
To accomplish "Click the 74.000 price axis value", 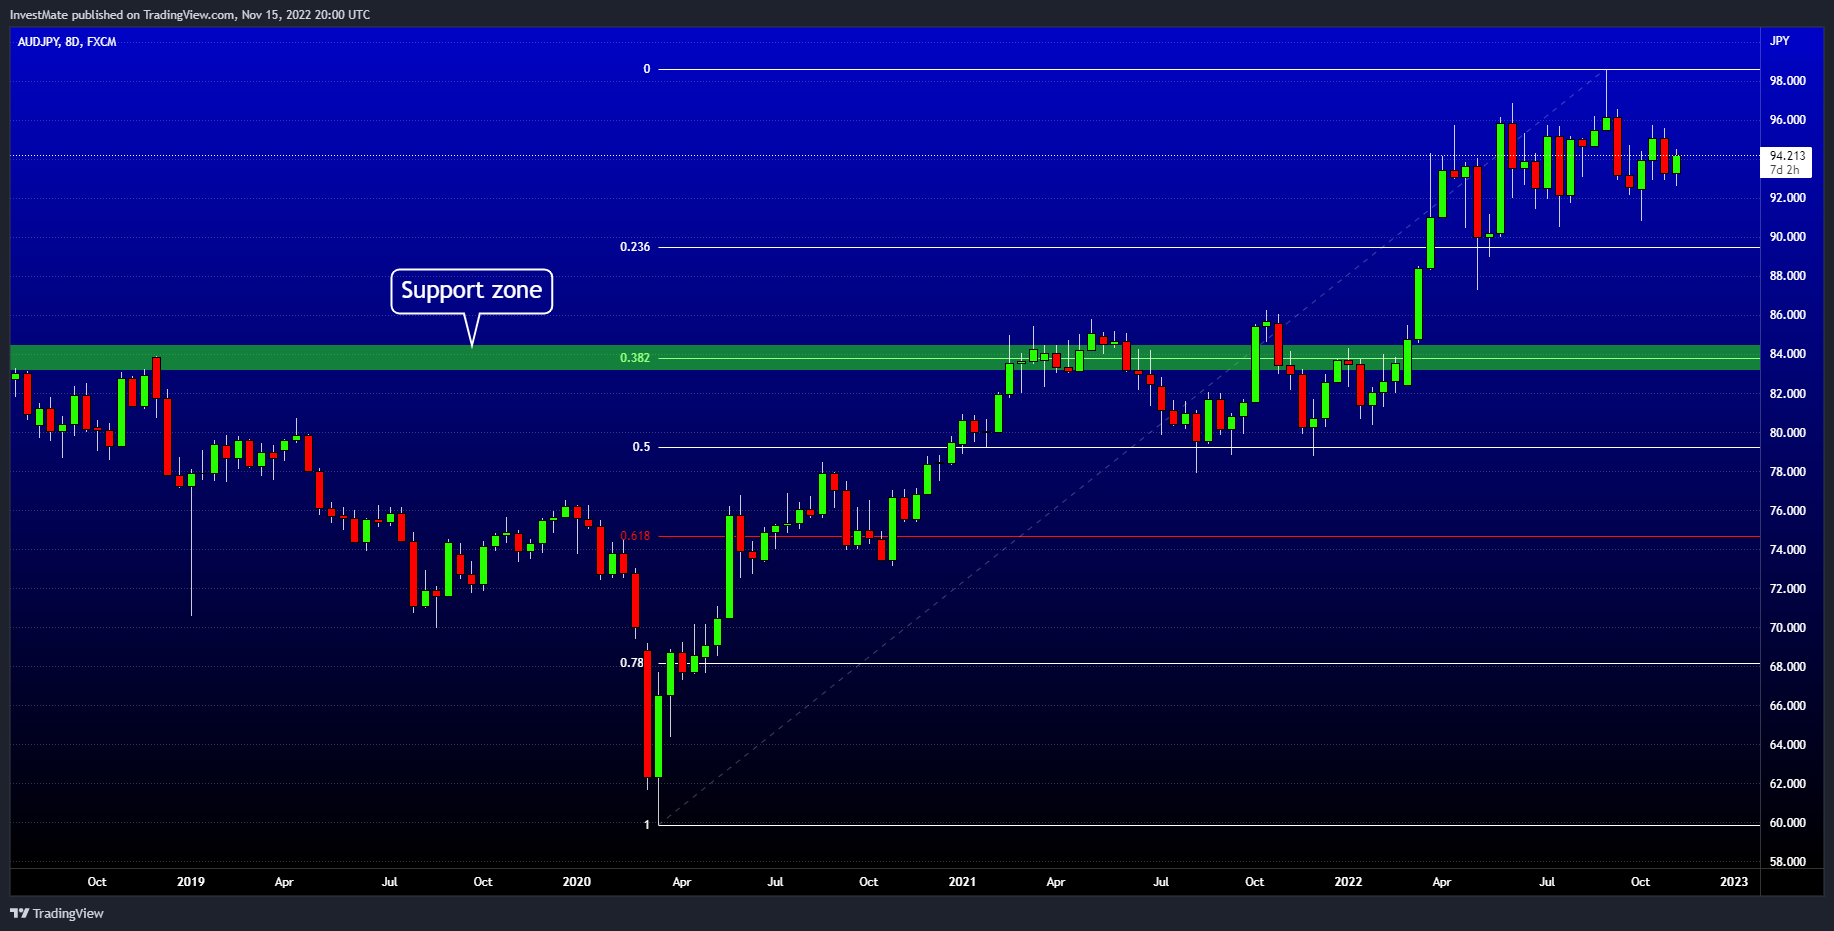I will coord(1787,550).
